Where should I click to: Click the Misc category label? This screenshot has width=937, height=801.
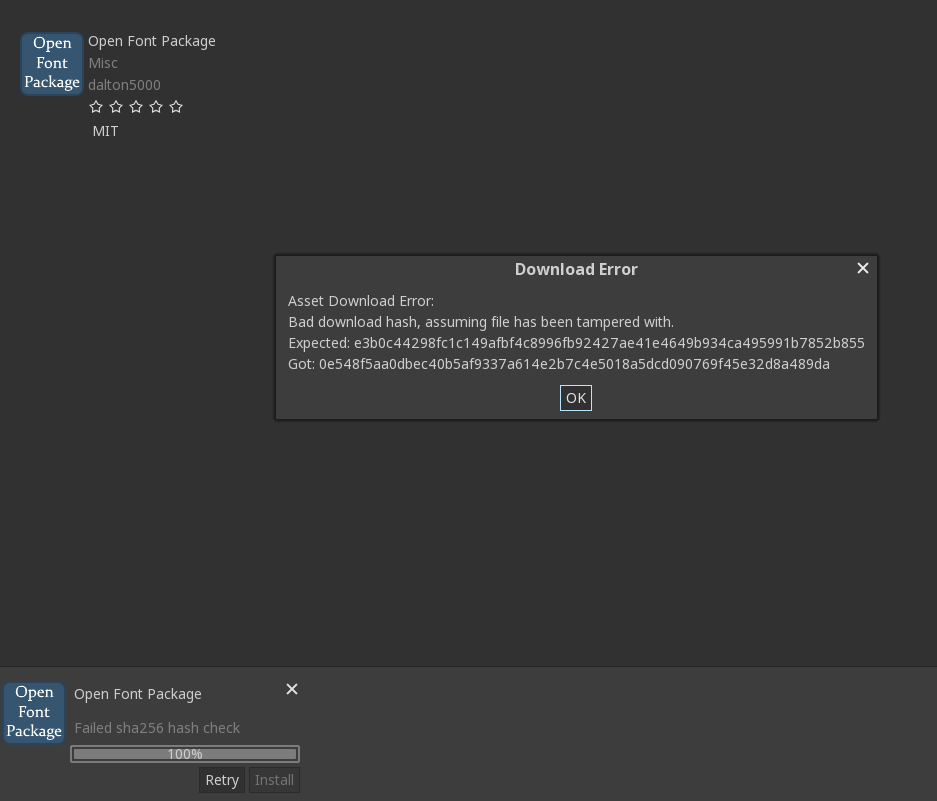[103, 63]
